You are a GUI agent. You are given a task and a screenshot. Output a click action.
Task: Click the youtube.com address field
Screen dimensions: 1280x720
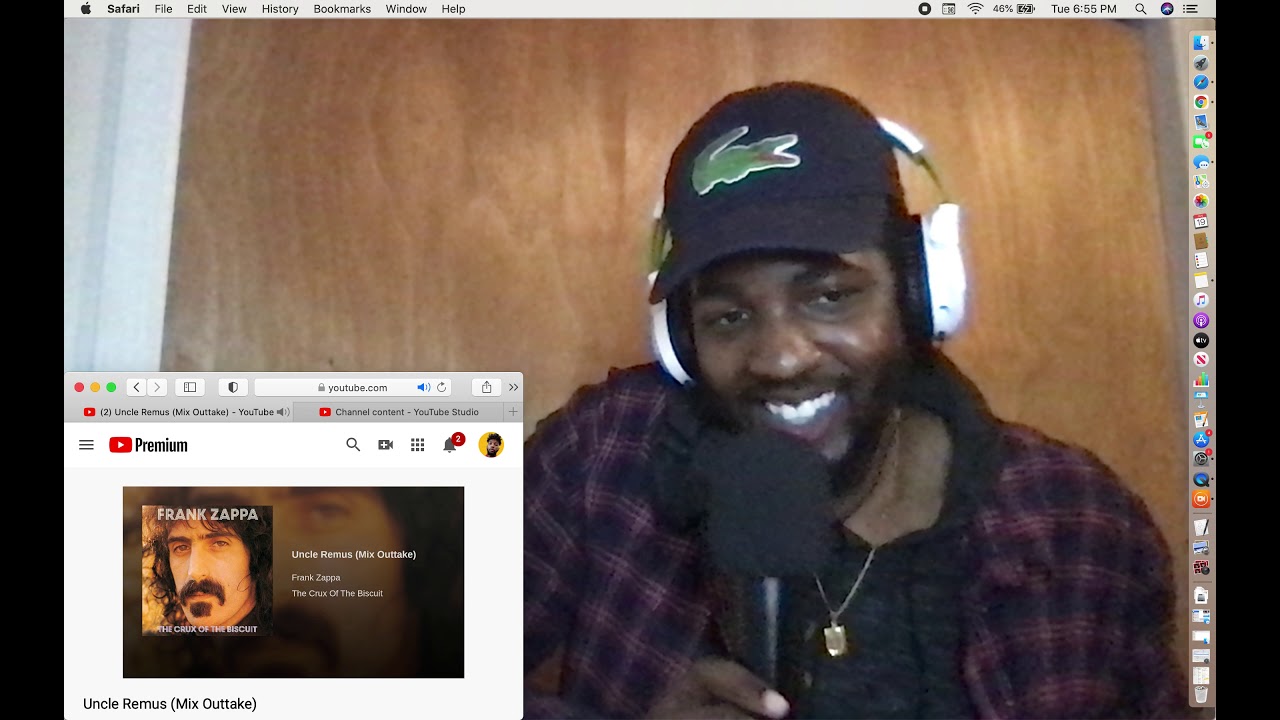(352, 387)
